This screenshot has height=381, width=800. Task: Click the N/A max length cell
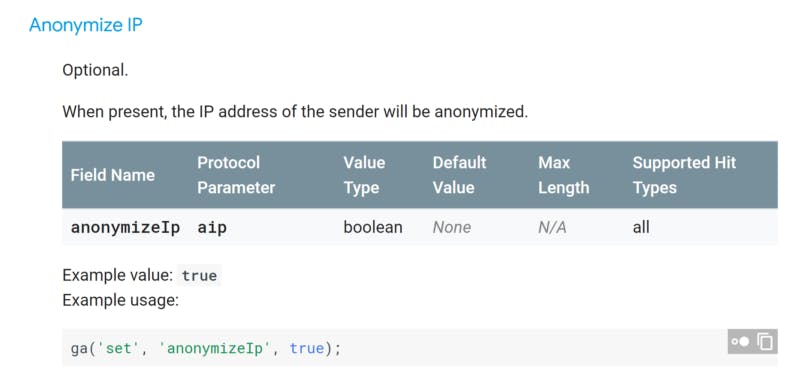(x=552, y=227)
